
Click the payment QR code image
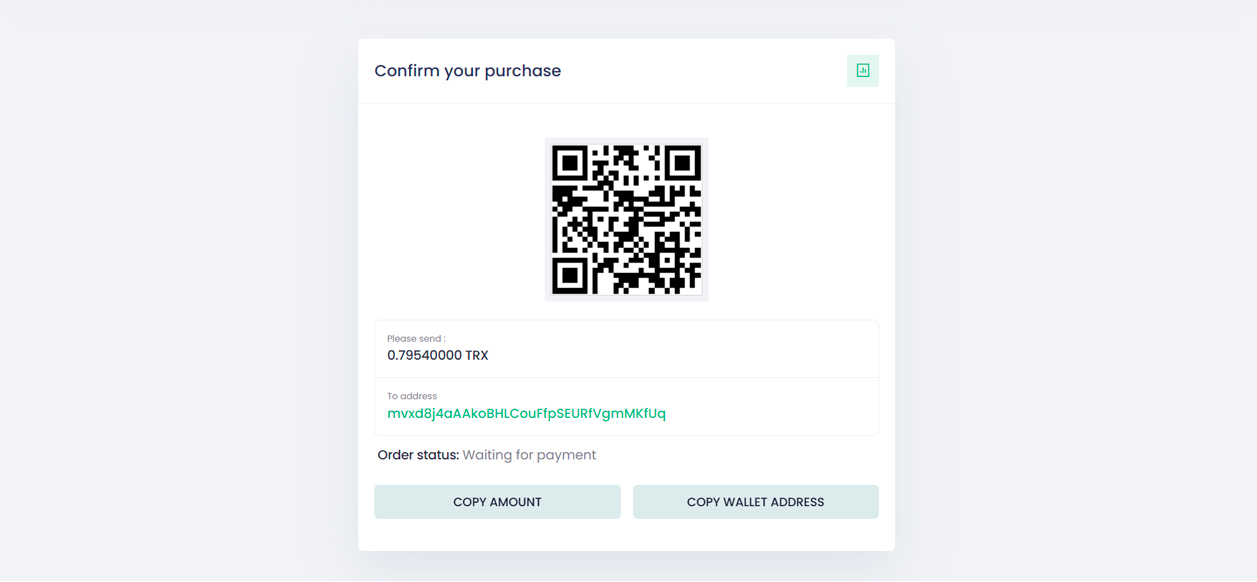[x=626, y=220]
